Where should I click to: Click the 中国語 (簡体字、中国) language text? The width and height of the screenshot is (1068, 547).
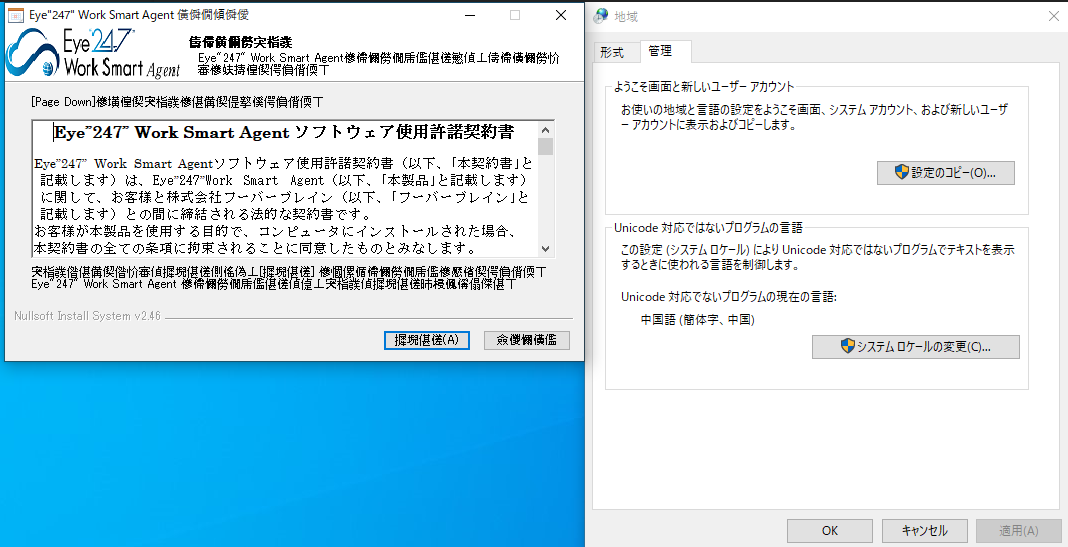coord(697,319)
